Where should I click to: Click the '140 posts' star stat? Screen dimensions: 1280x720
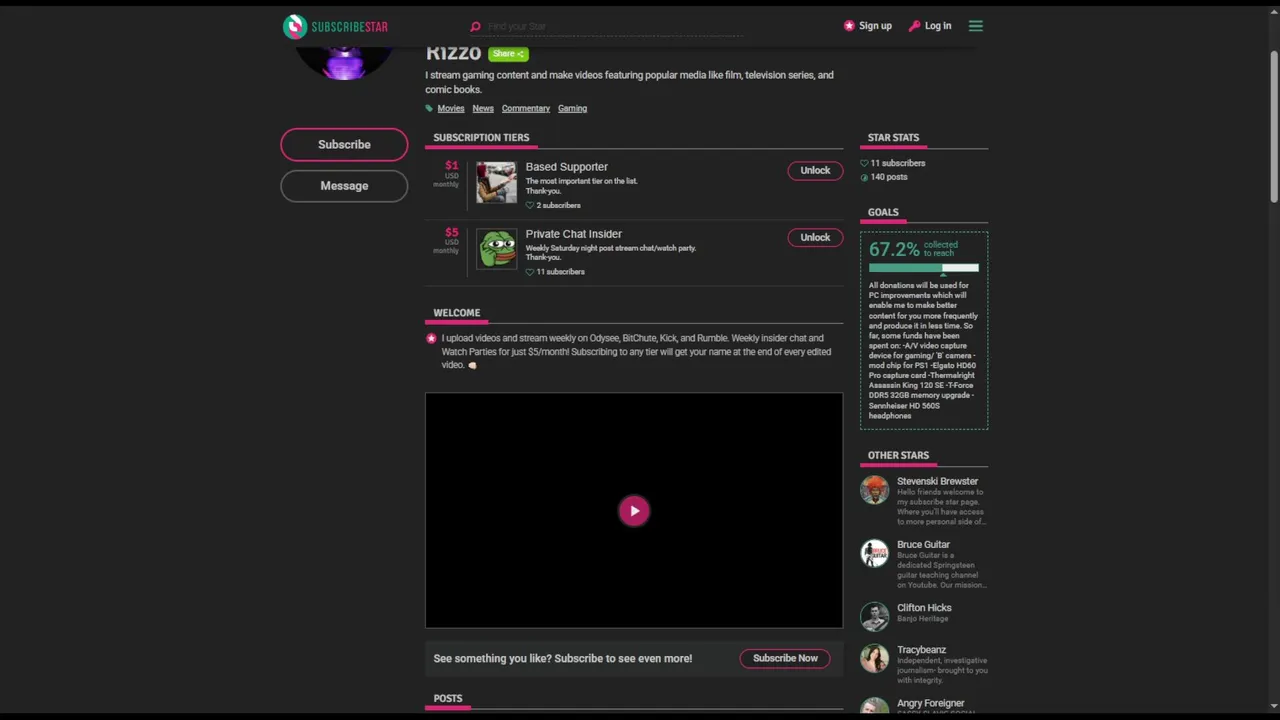pyautogui.click(x=889, y=177)
